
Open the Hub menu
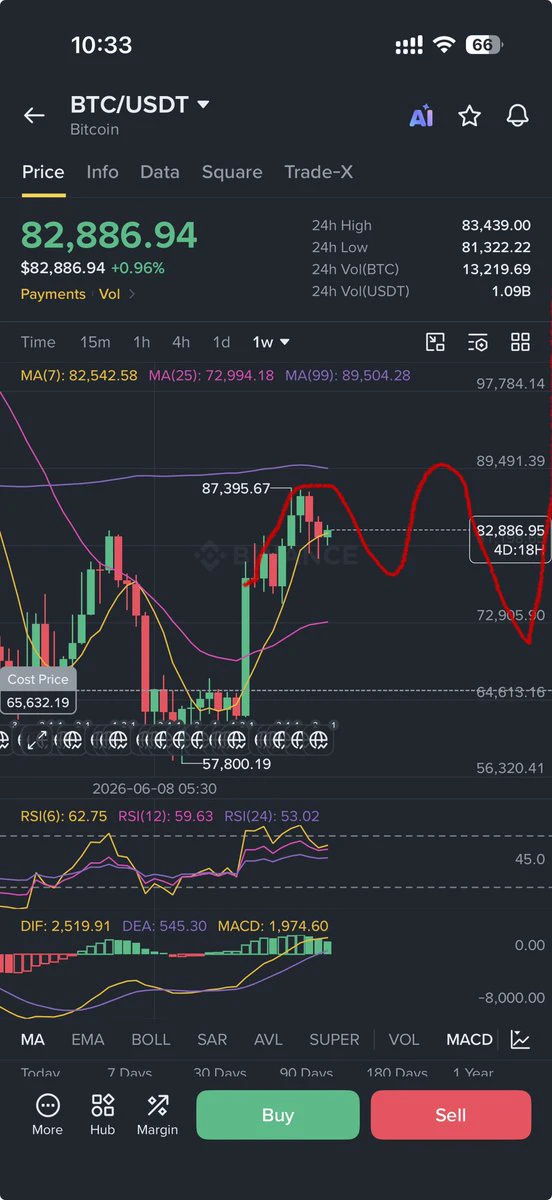pyautogui.click(x=102, y=1115)
